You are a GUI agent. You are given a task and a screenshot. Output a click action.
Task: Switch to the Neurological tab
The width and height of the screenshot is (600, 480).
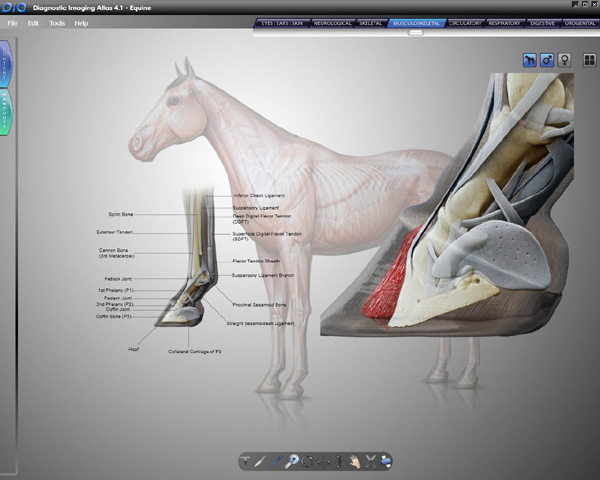coord(333,23)
